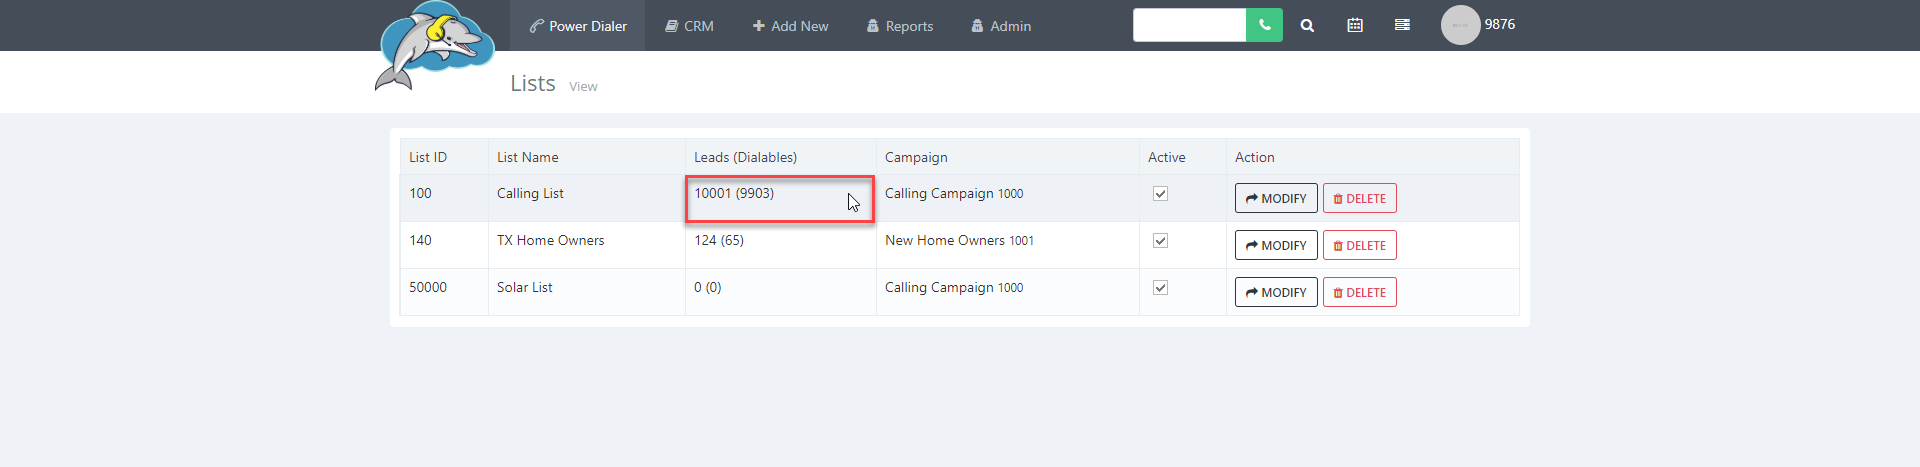This screenshot has height=467, width=1920.
Task: Click the View subtitle text
Action: pos(583,87)
